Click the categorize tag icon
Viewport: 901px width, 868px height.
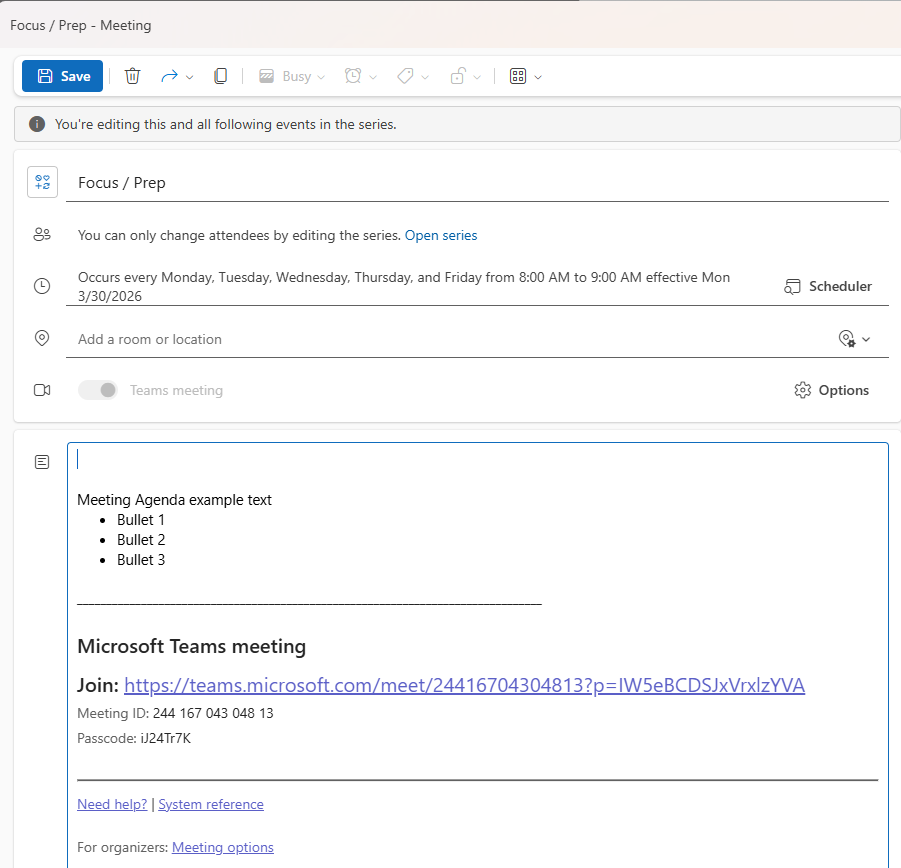(405, 76)
